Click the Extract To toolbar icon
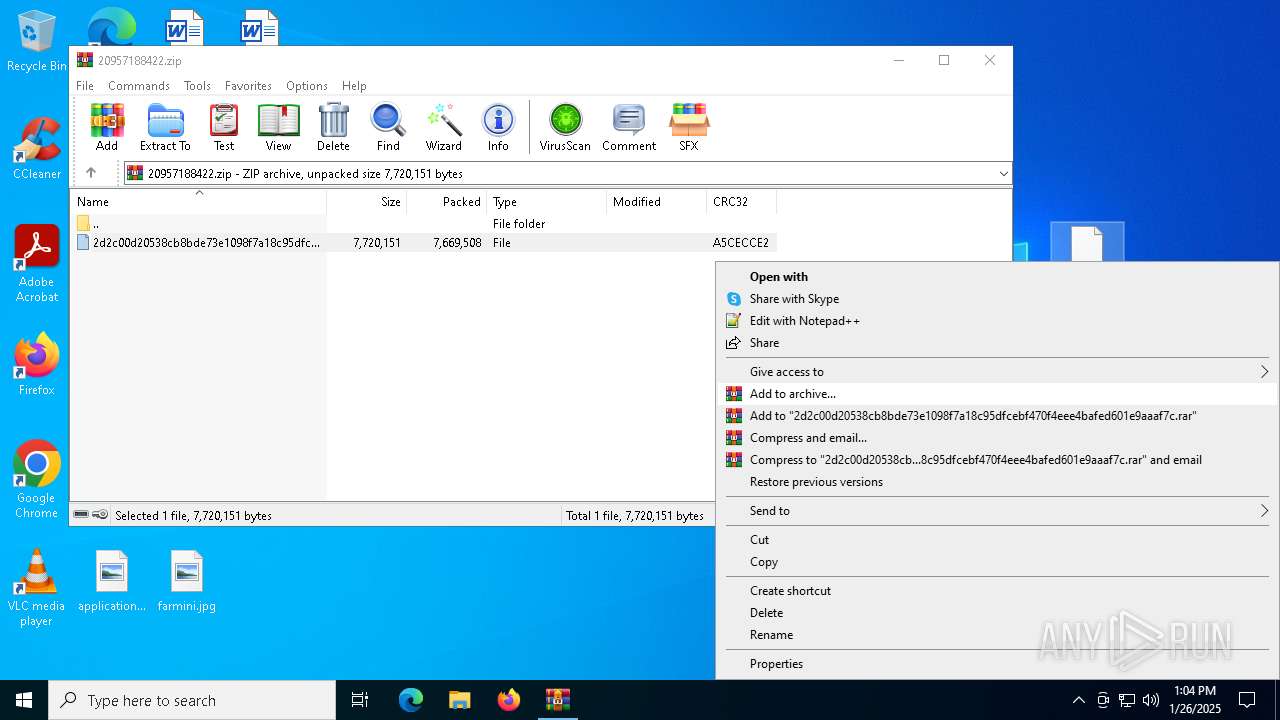Screen dimensions: 1280x720 point(165,127)
